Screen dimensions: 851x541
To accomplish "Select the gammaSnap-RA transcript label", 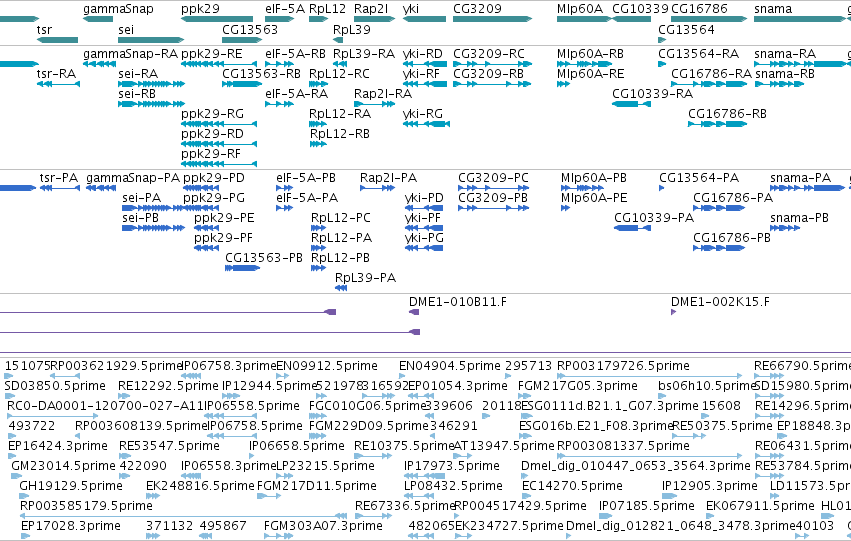I will [131, 54].
